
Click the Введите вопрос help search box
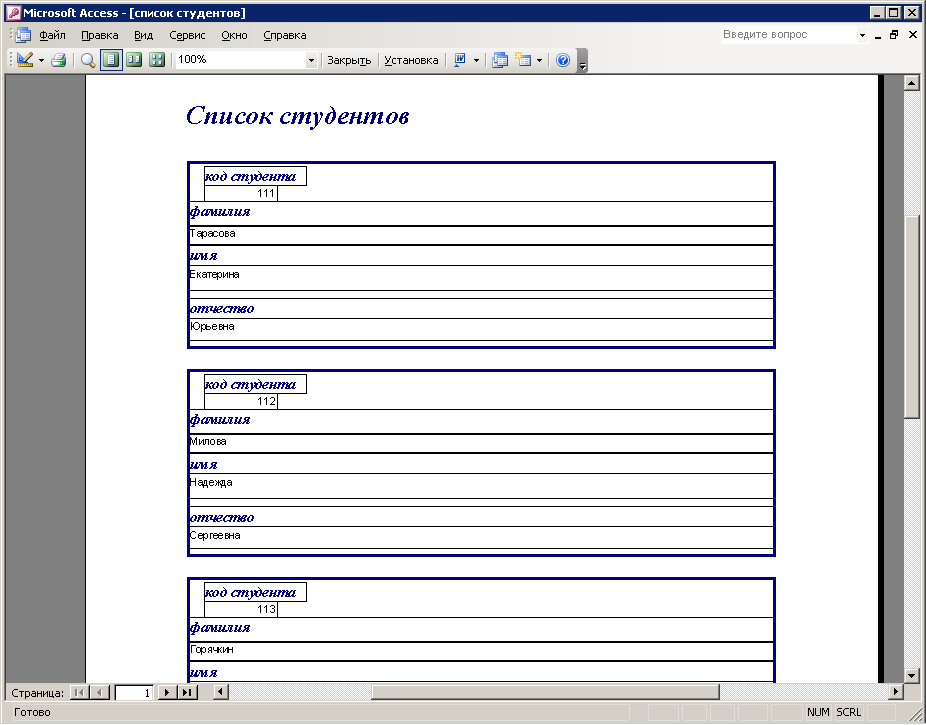coord(788,35)
